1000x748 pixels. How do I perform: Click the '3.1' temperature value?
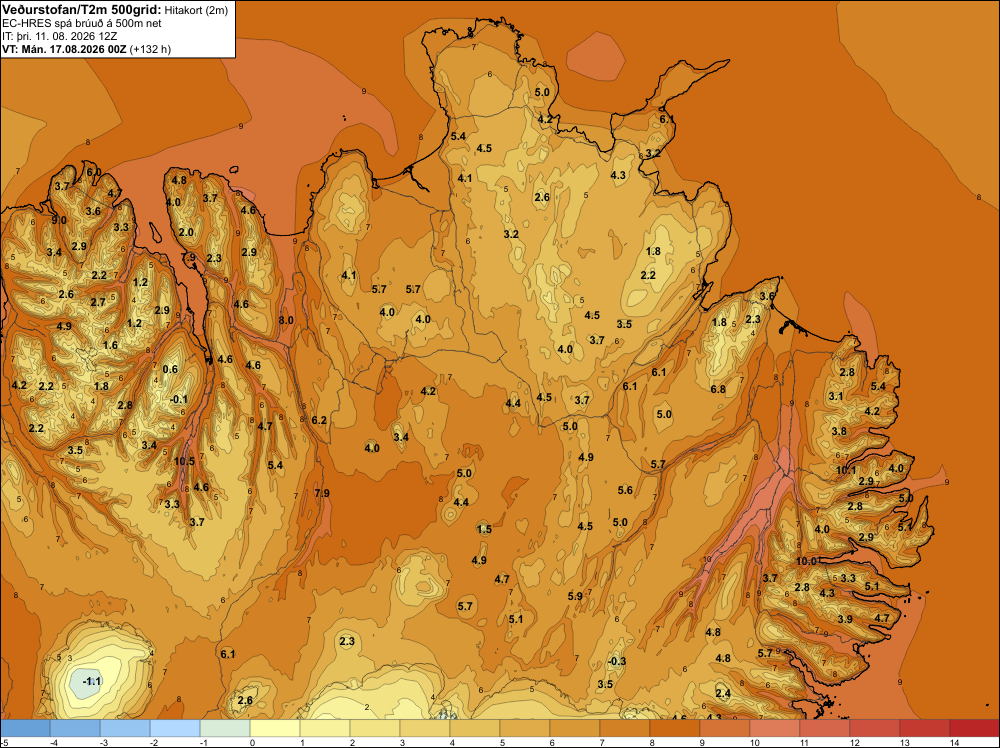[835, 396]
